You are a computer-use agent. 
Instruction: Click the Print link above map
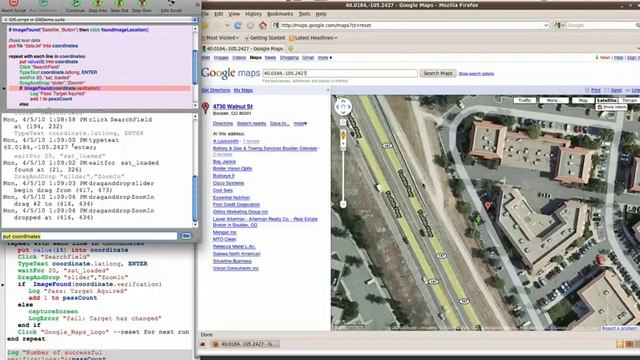[x=596, y=90]
